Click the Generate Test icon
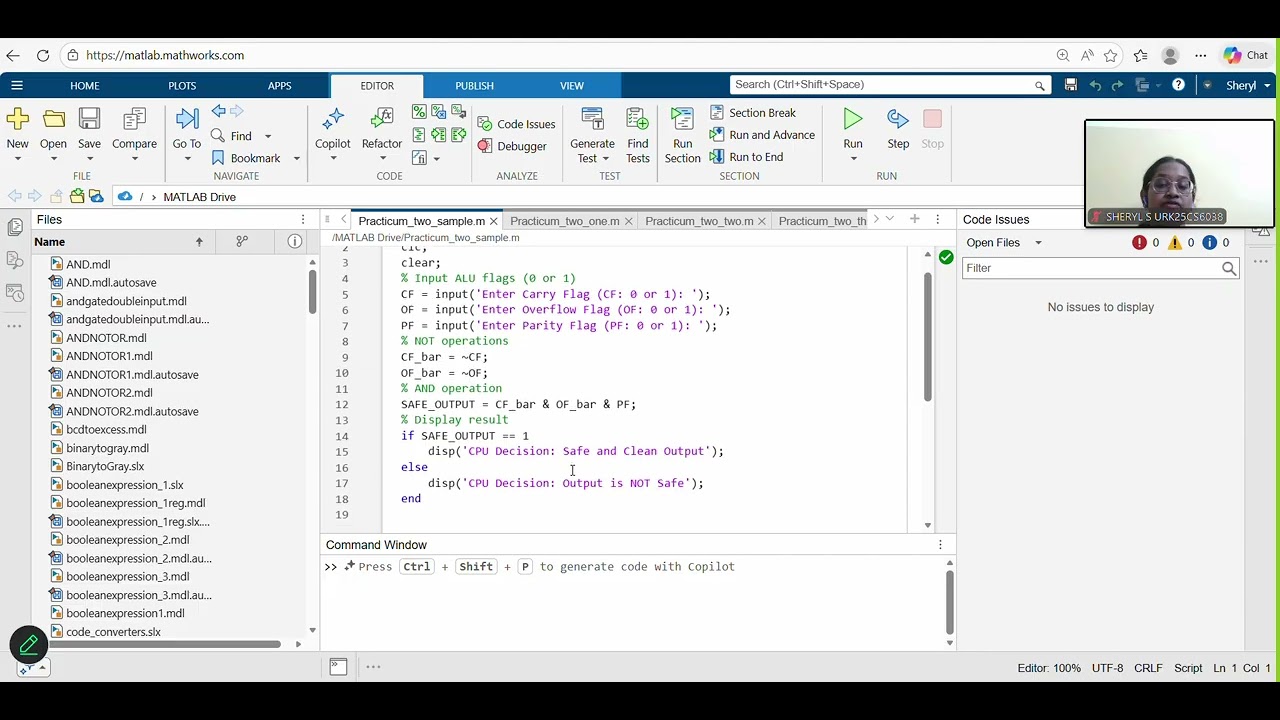 tap(592, 120)
